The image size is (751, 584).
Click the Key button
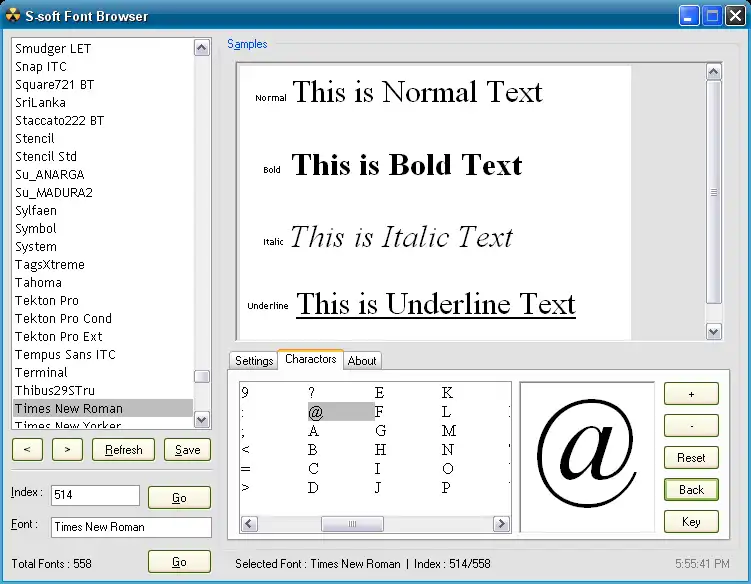[691, 521]
